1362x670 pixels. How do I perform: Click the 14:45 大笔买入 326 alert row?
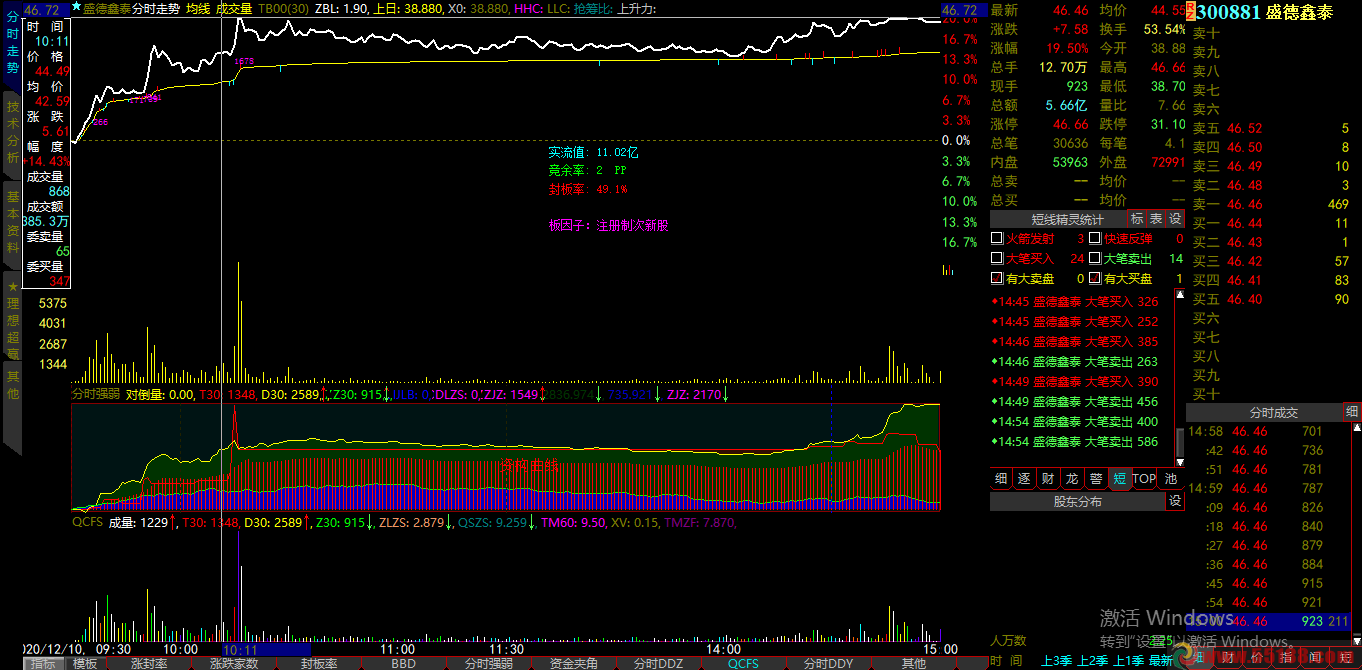pos(1075,301)
